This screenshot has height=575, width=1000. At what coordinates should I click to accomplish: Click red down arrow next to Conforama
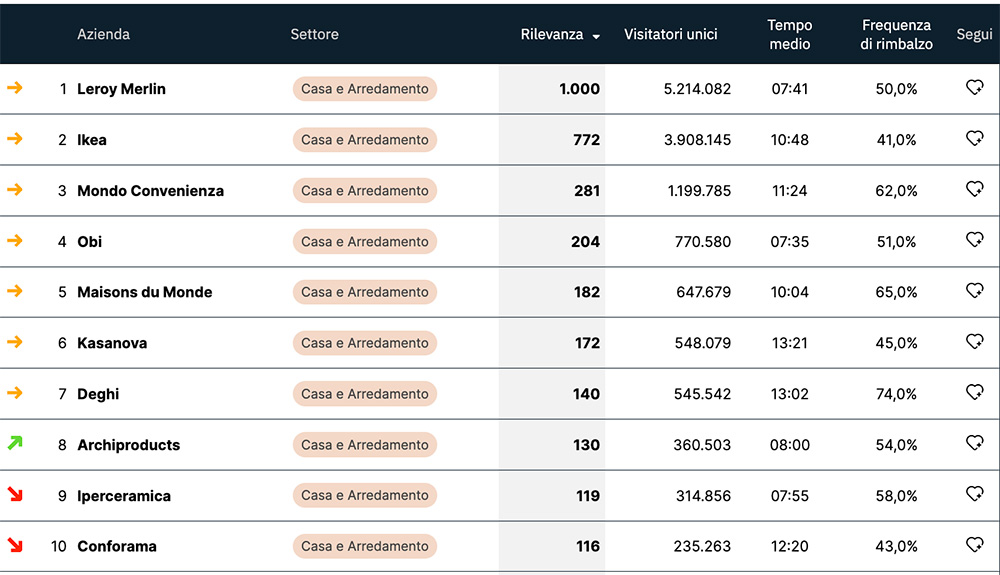(15, 545)
